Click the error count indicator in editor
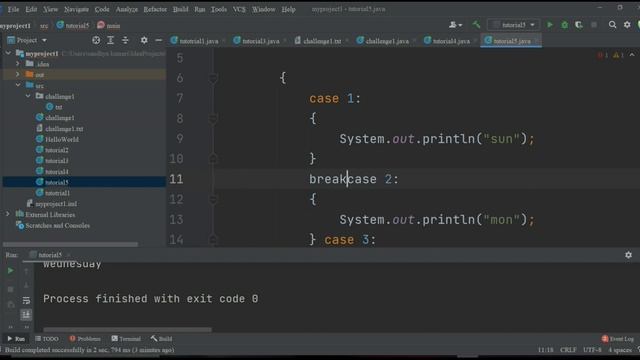640x360 pixels. click(x=603, y=55)
